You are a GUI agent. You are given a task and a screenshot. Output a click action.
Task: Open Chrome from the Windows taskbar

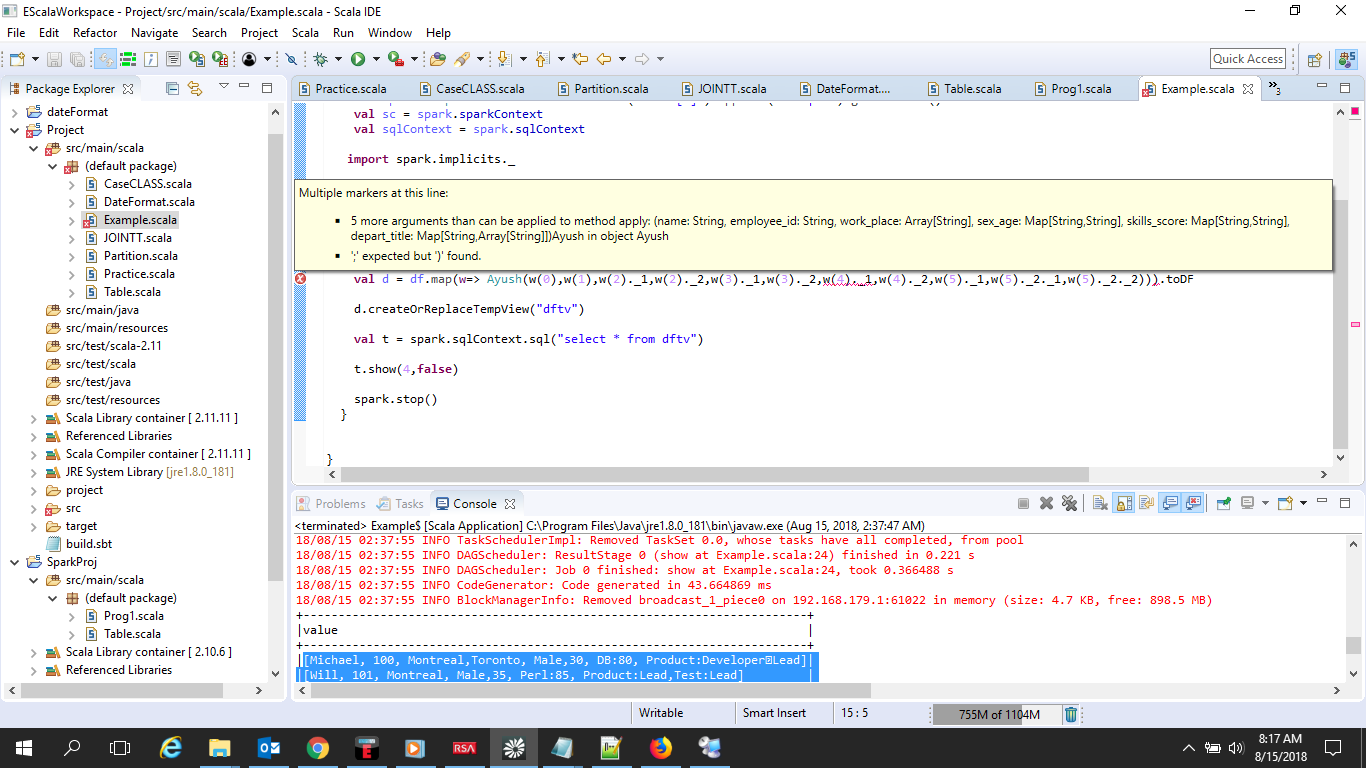click(x=318, y=747)
